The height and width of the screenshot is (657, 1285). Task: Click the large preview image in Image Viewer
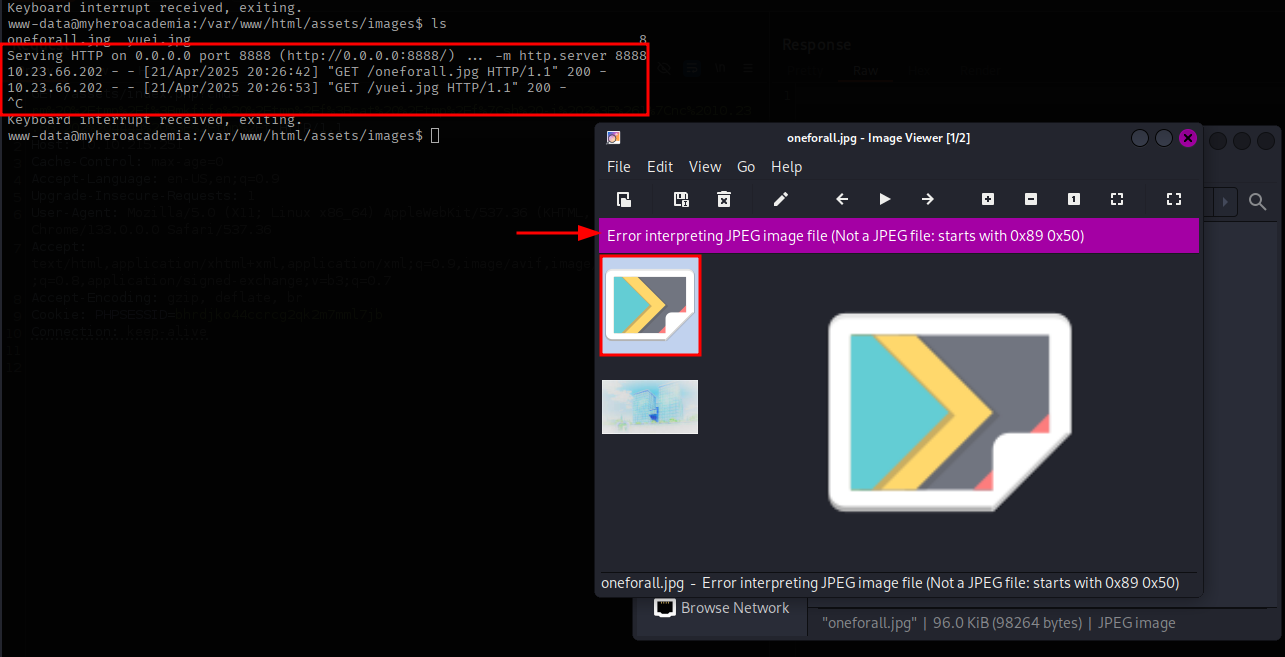tap(950, 412)
